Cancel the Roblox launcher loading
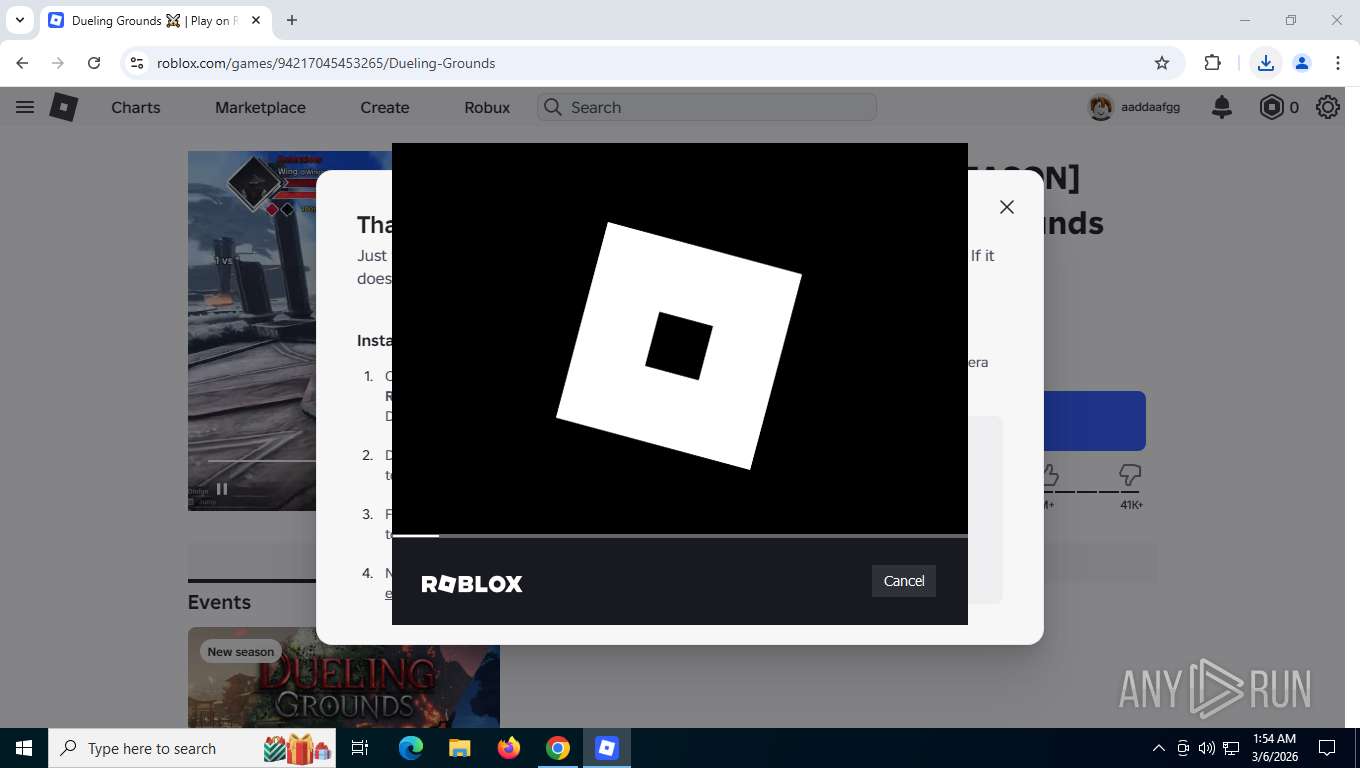This screenshot has height=768, width=1360. 904,581
